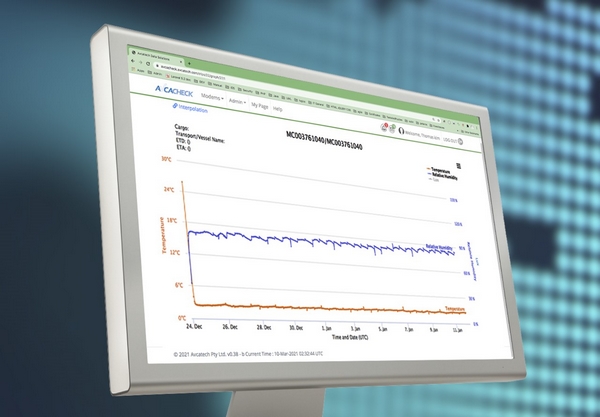Screen dimensions: 600x417
Task: Click the vertical Temperature axis title
Action: (x=163, y=235)
